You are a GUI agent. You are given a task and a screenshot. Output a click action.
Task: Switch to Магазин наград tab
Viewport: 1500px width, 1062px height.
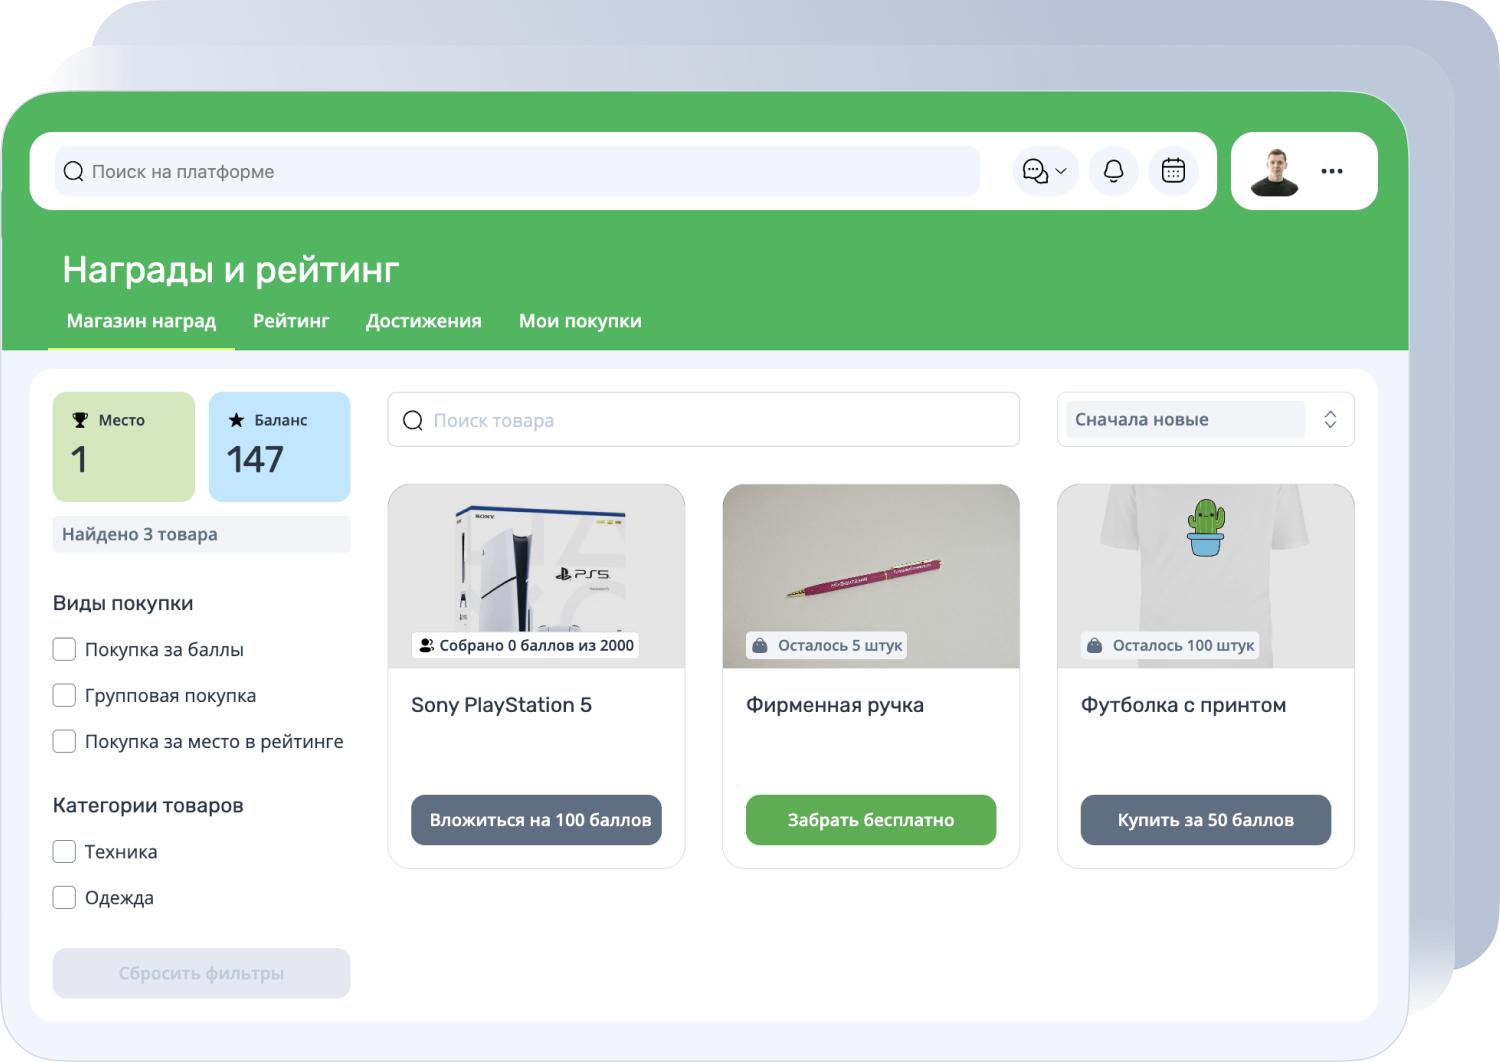[x=141, y=321]
